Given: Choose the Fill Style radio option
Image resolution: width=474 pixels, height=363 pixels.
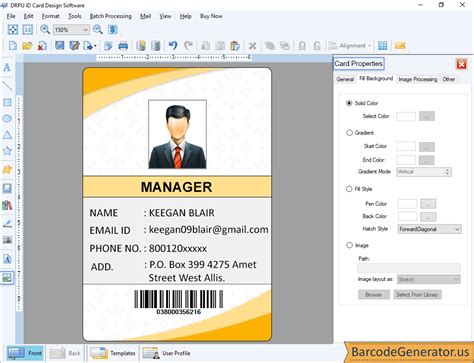Looking at the screenshot, I should point(349,189).
